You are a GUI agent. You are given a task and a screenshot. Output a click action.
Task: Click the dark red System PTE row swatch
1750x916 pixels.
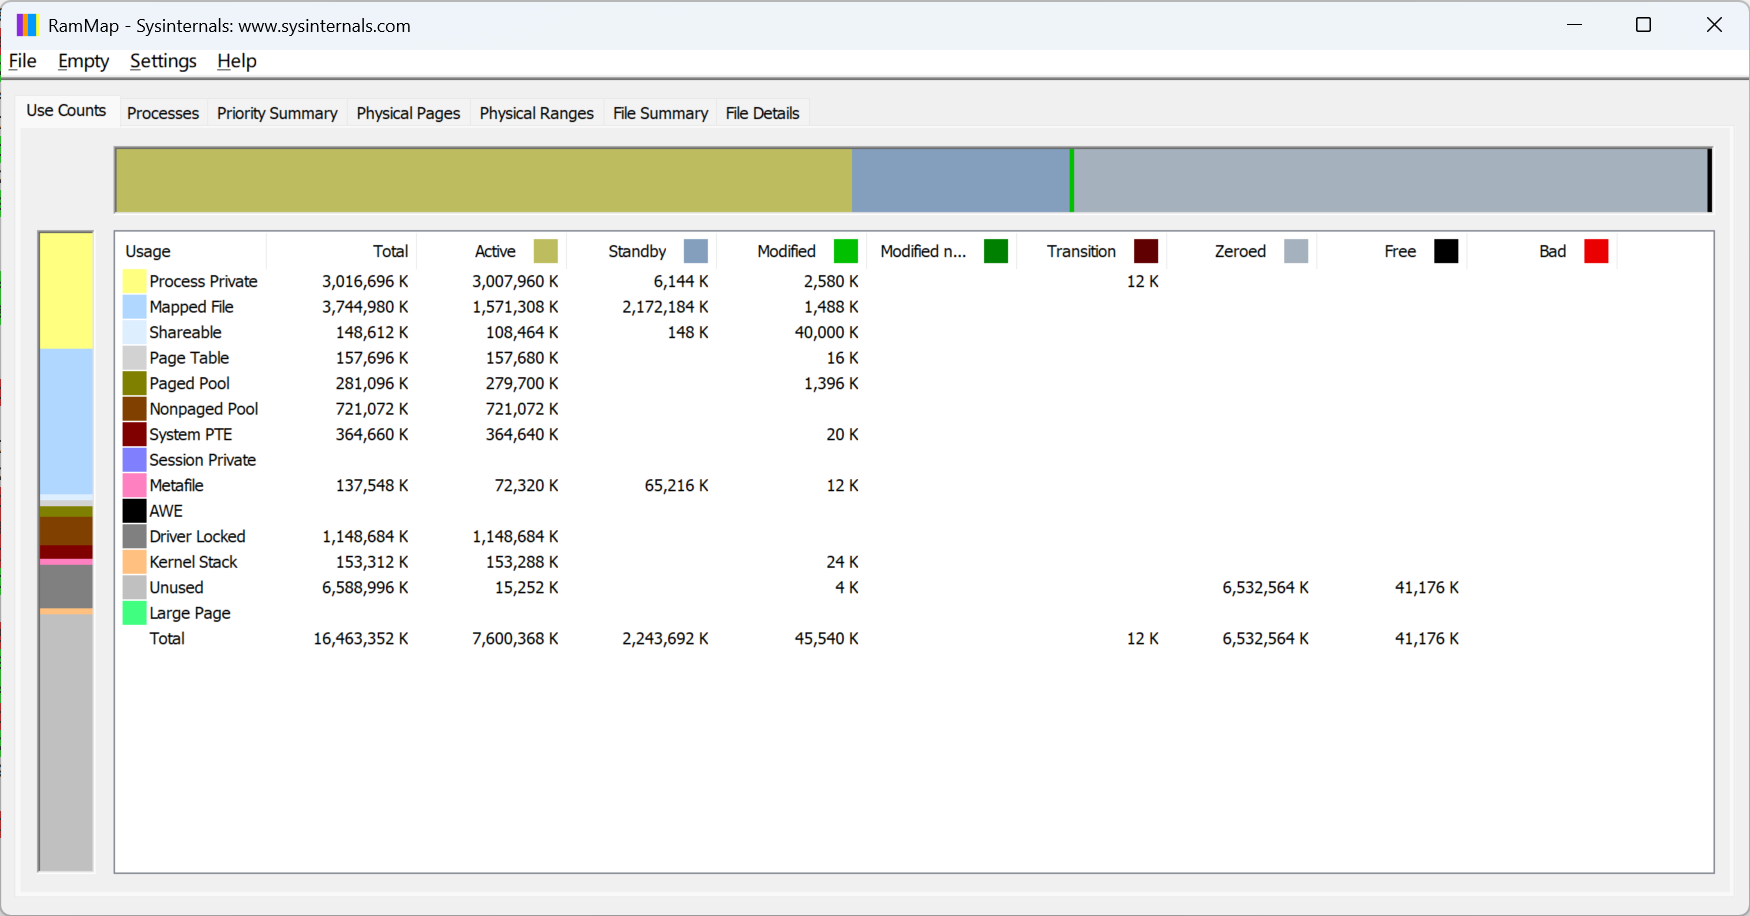point(135,434)
